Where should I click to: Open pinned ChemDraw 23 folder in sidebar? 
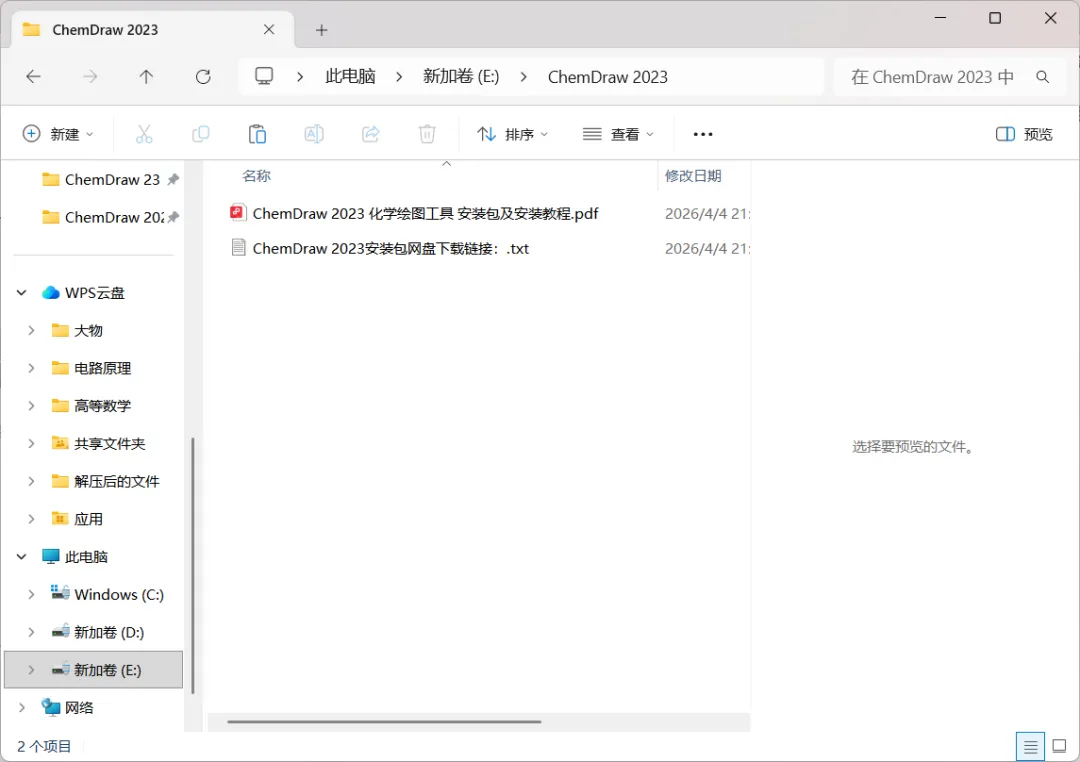click(x=101, y=179)
